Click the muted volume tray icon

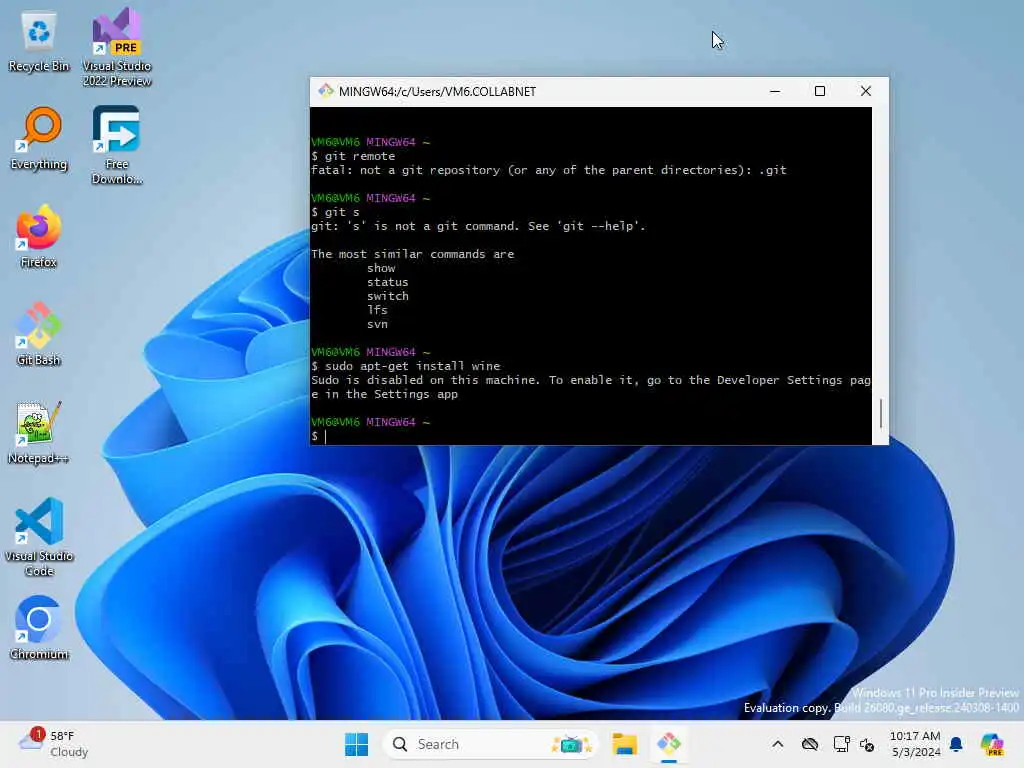click(867, 744)
